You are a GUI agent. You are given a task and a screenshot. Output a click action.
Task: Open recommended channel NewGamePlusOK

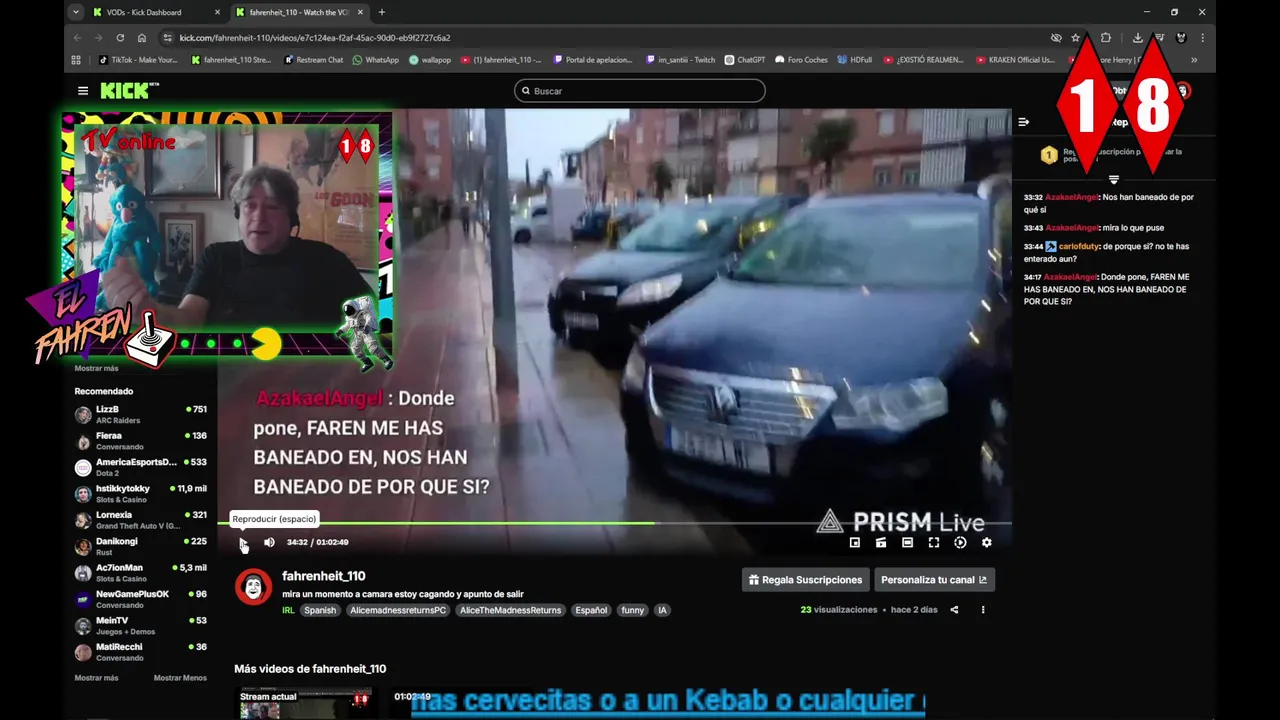pos(141,599)
